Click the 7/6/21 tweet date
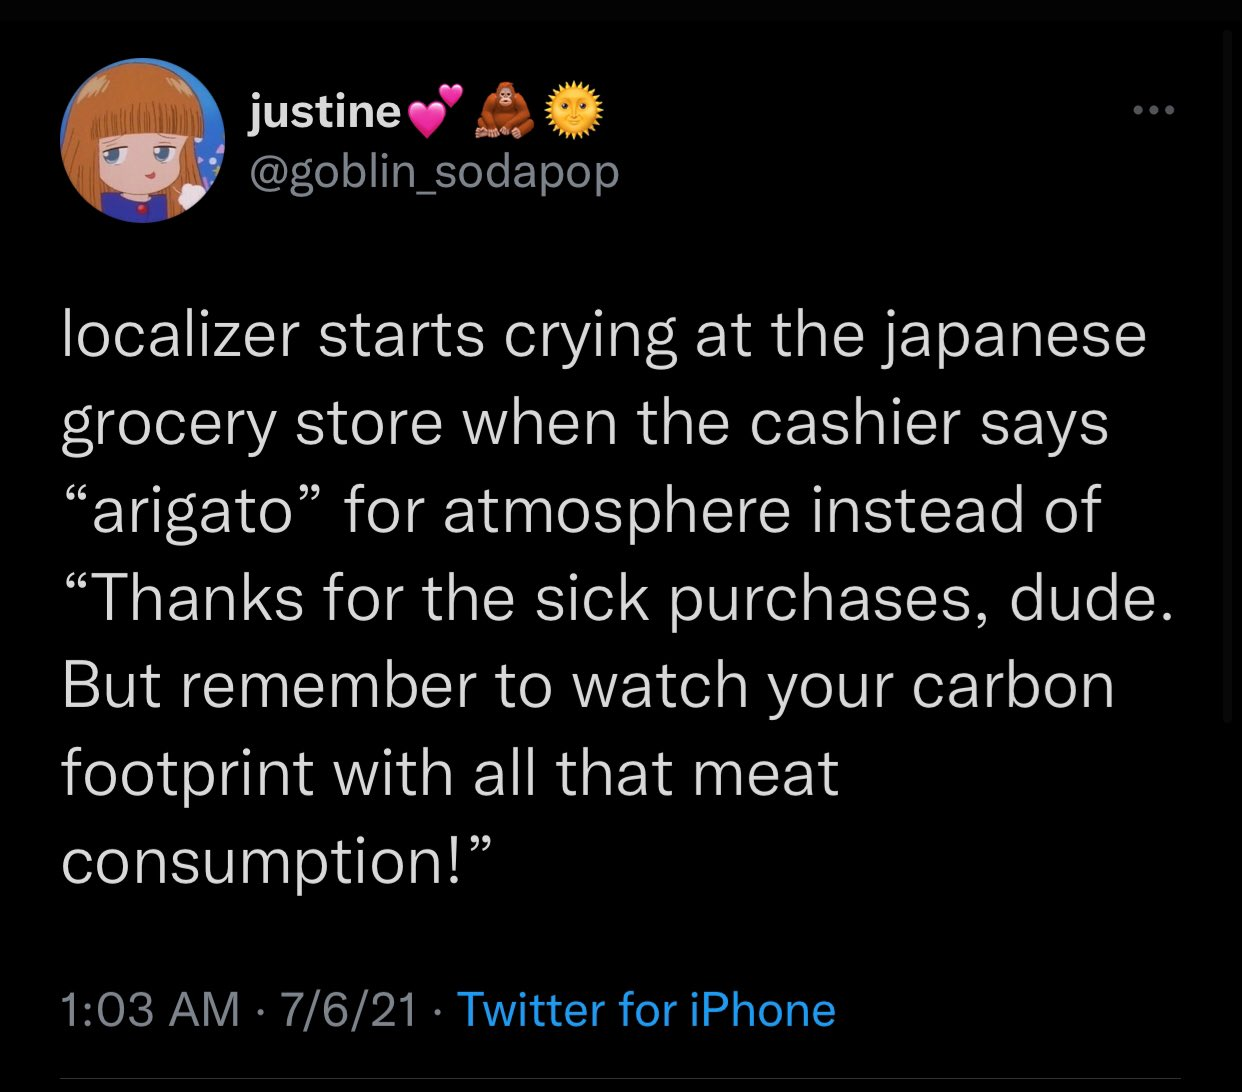Screen dimensions: 1242x1092 pyautogui.click(x=349, y=1009)
